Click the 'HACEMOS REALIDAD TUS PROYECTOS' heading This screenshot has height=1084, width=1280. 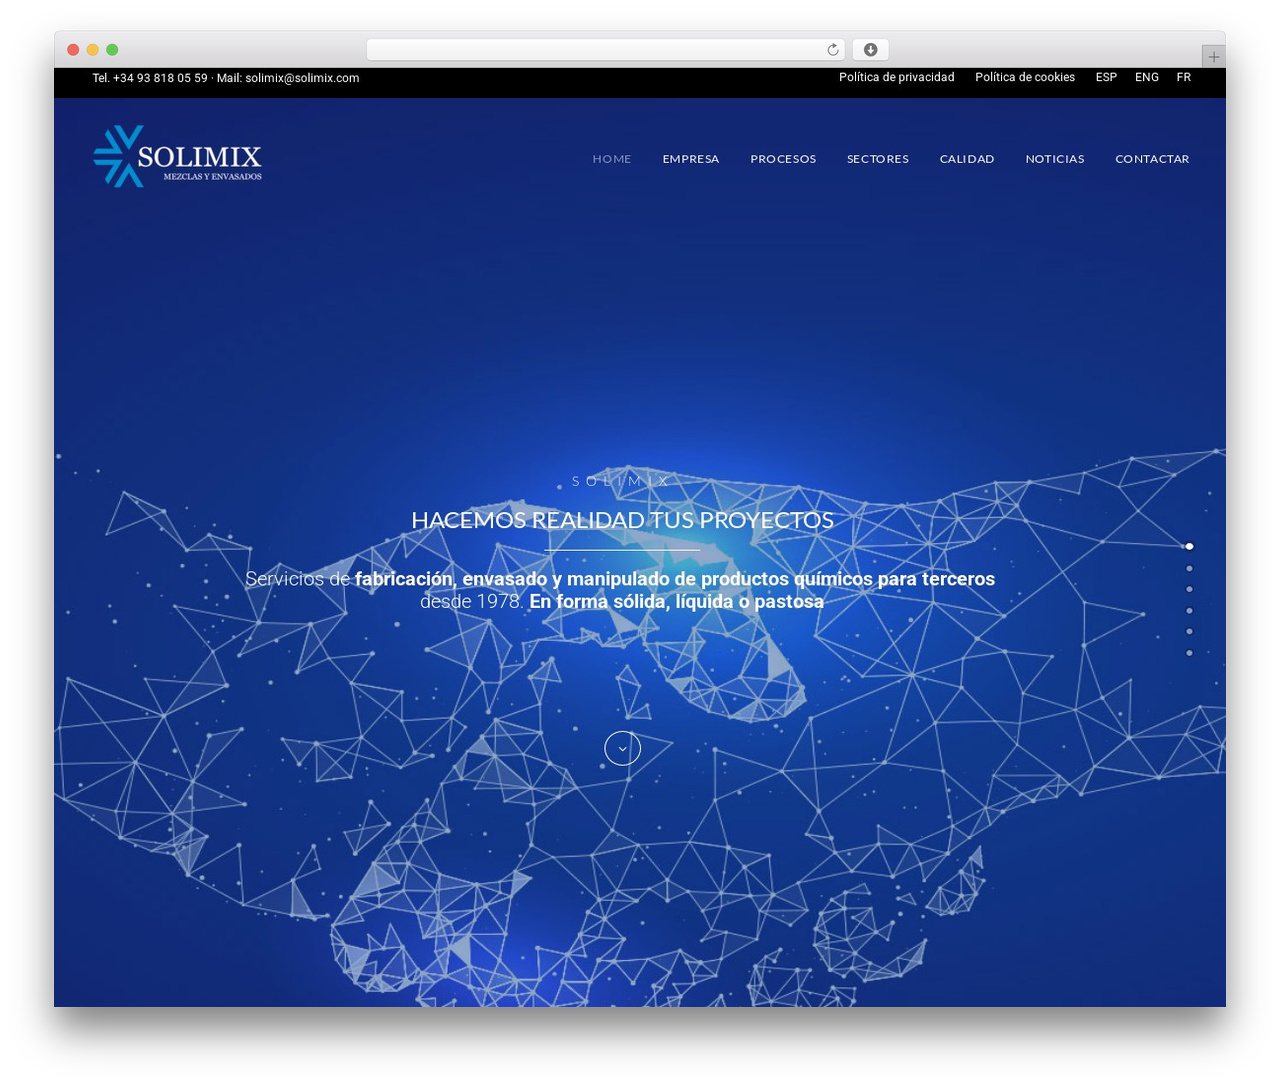pos(622,520)
